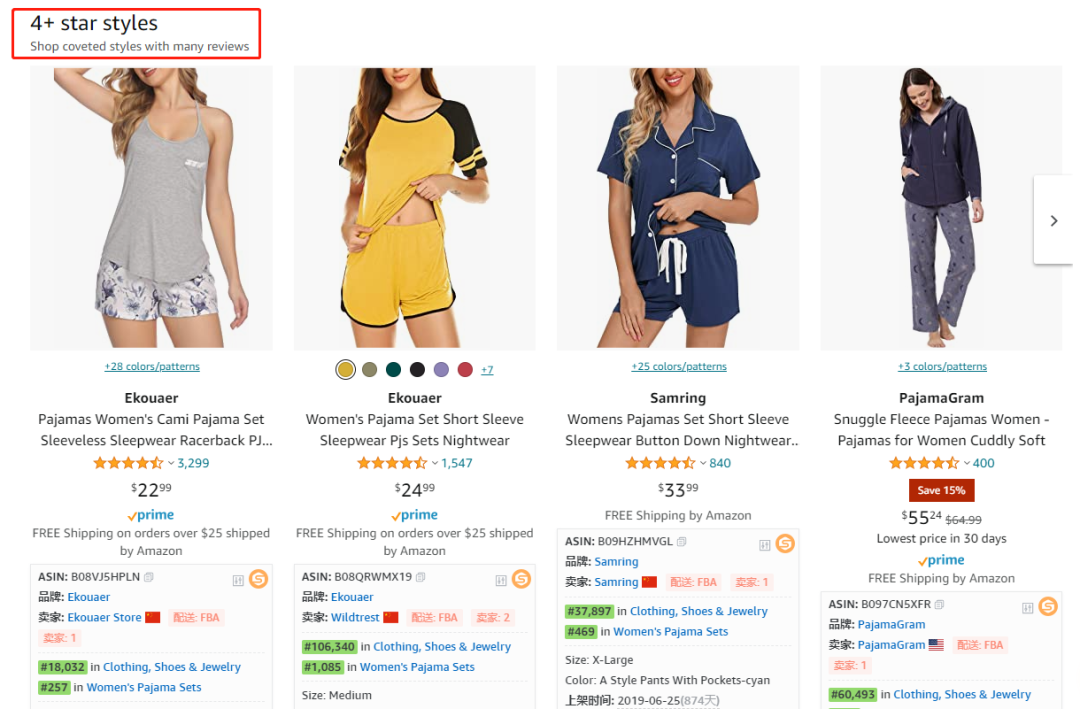Open 1,547 reviews link

point(457,463)
